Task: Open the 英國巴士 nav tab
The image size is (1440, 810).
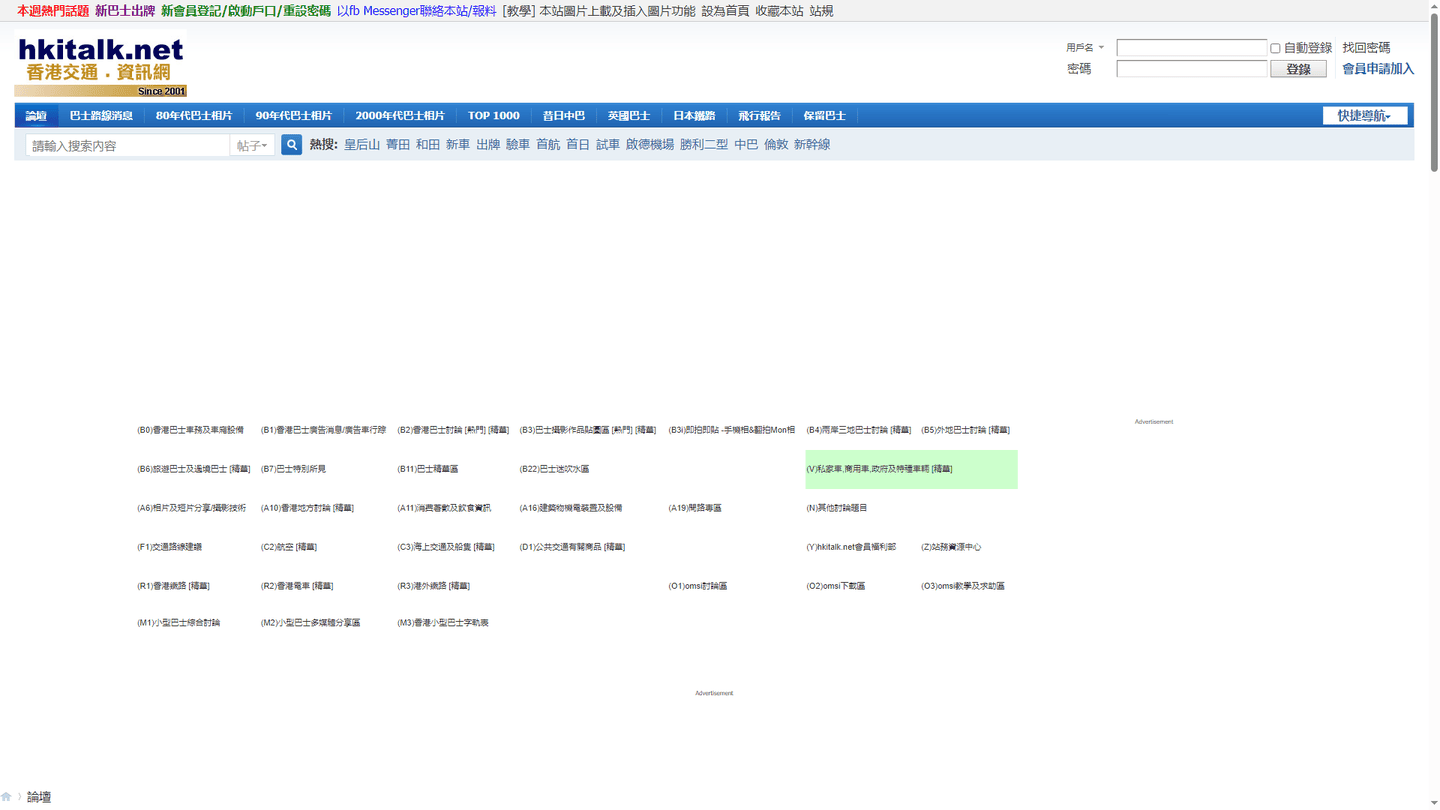Action: [629, 116]
